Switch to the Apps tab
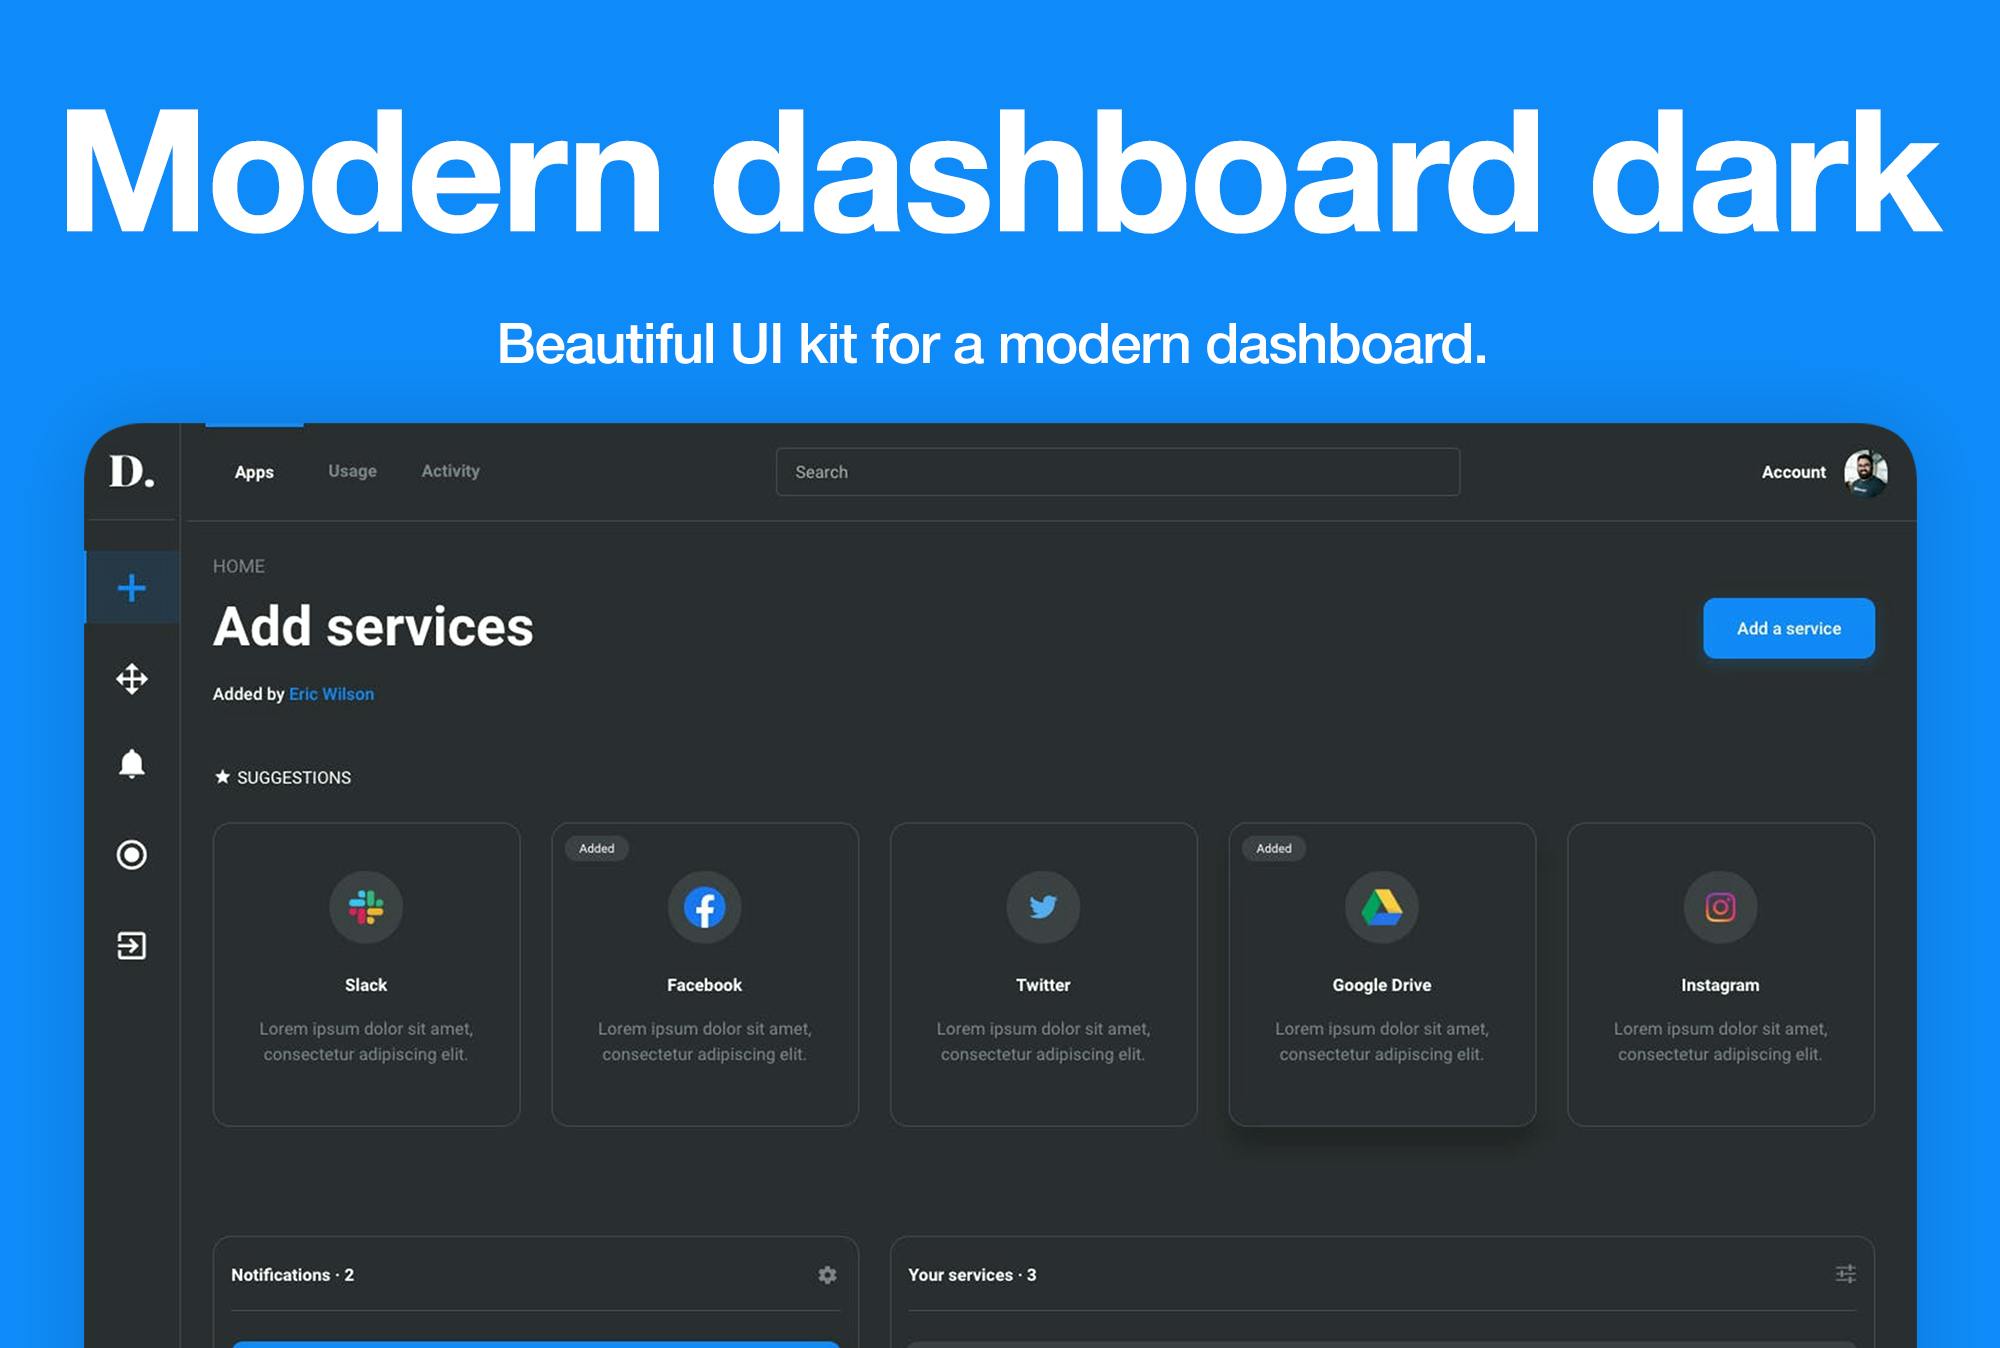The height and width of the screenshot is (1348, 2000). (x=254, y=472)
